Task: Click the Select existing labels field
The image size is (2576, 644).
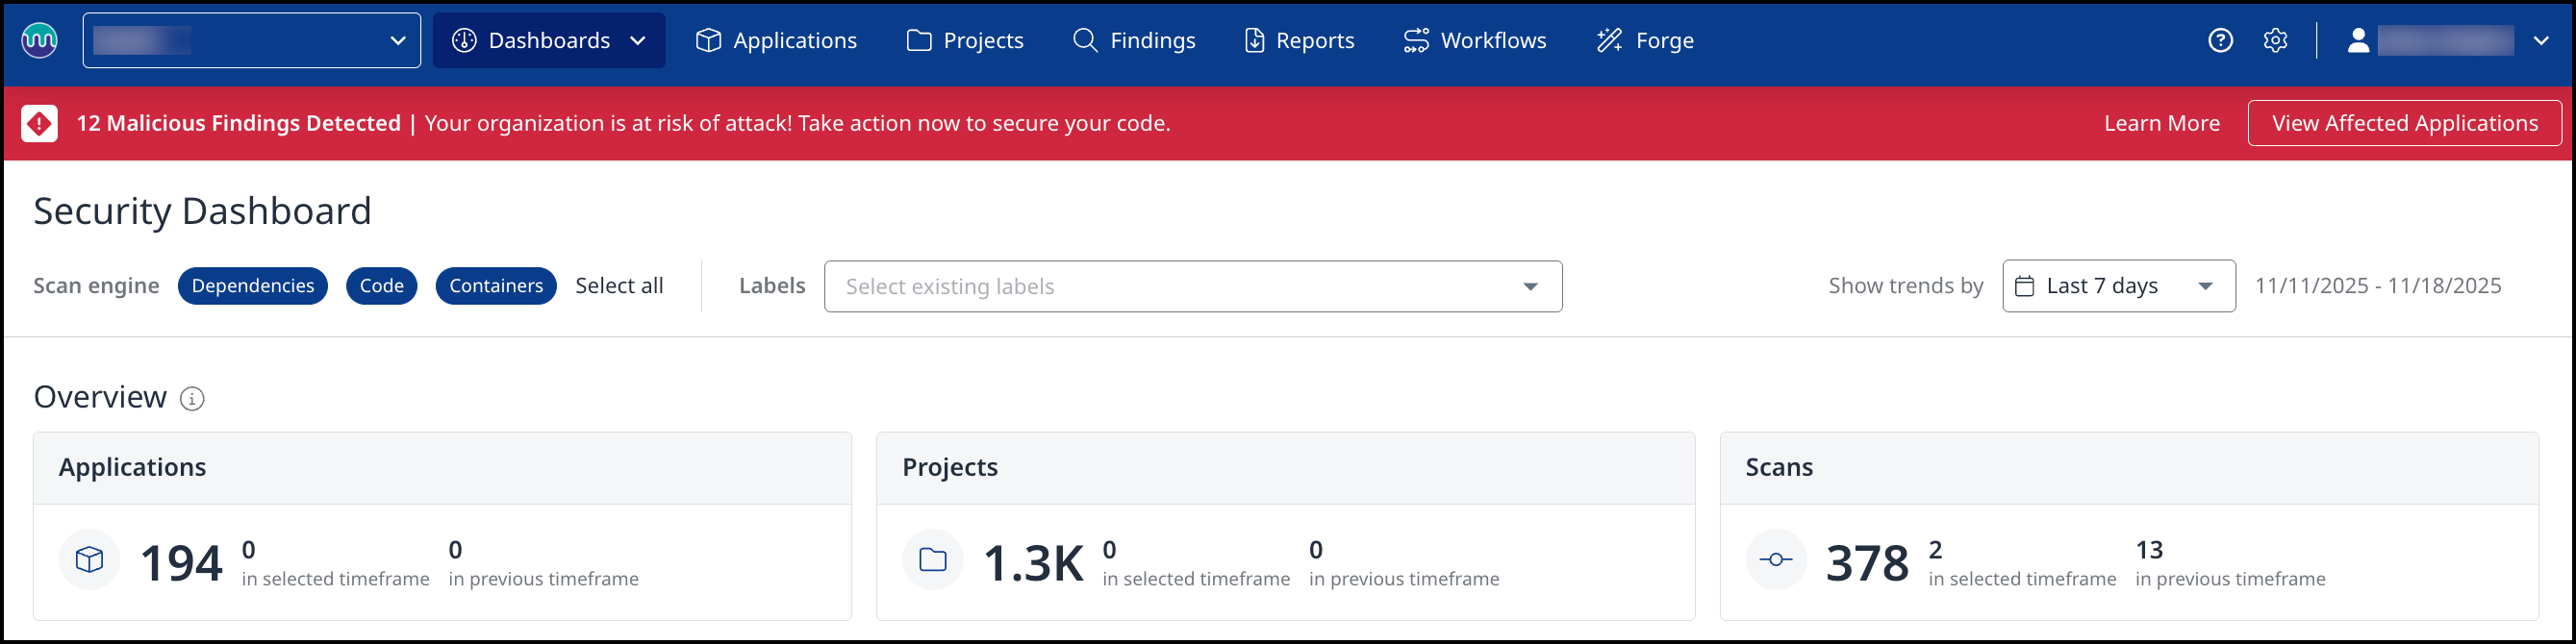Action: 1180,286
